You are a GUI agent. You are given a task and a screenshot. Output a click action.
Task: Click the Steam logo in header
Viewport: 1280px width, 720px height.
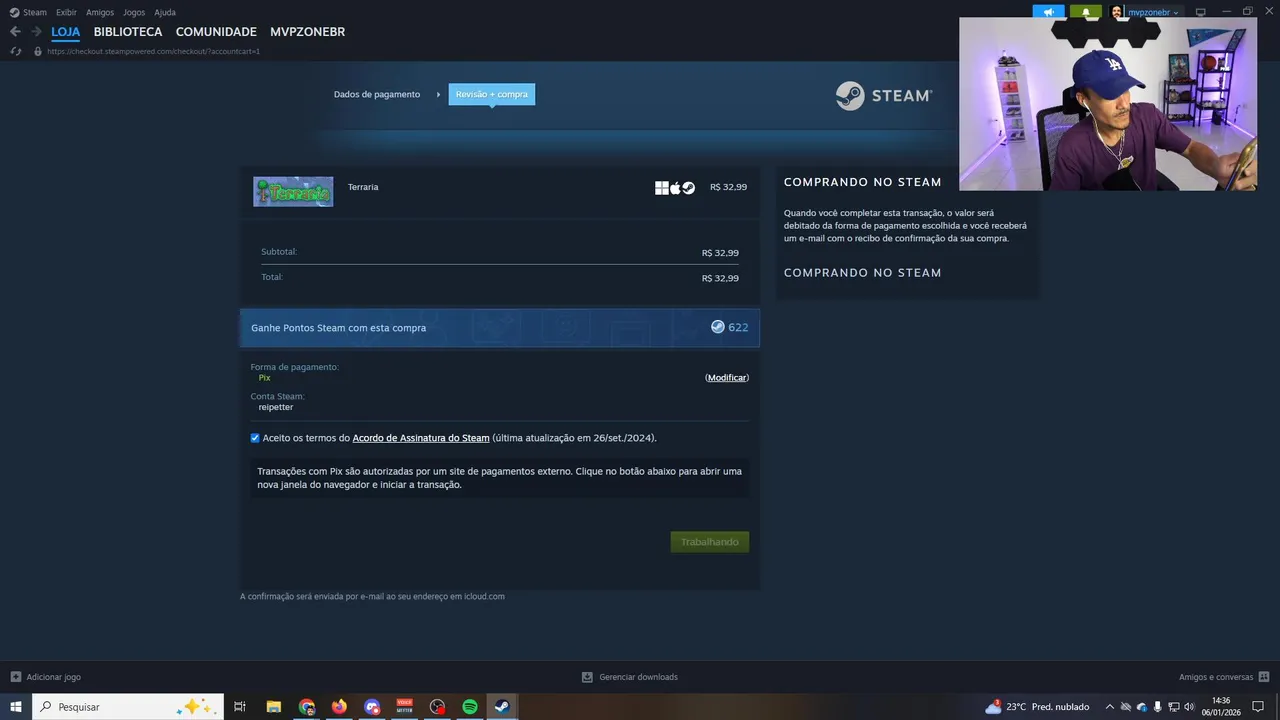point(884,96)
